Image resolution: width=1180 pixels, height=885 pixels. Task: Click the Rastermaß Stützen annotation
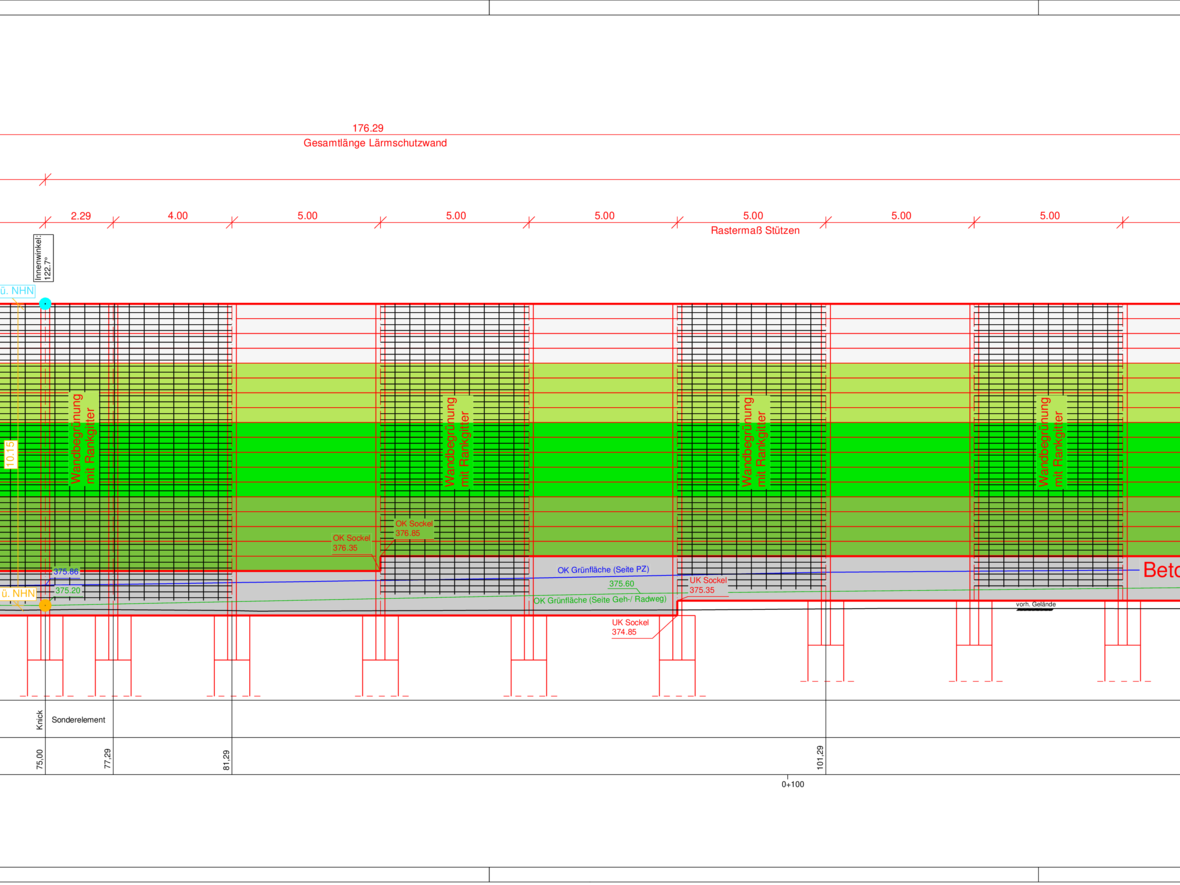(755, 230)
